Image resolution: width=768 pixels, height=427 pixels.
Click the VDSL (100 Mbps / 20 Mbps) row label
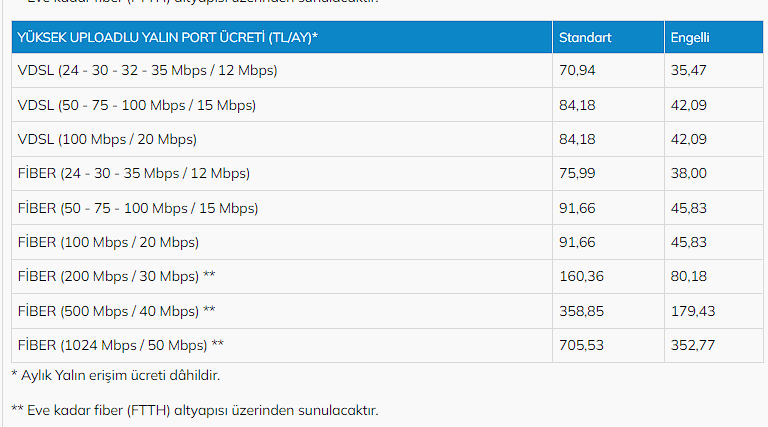(x=107, y=140)
